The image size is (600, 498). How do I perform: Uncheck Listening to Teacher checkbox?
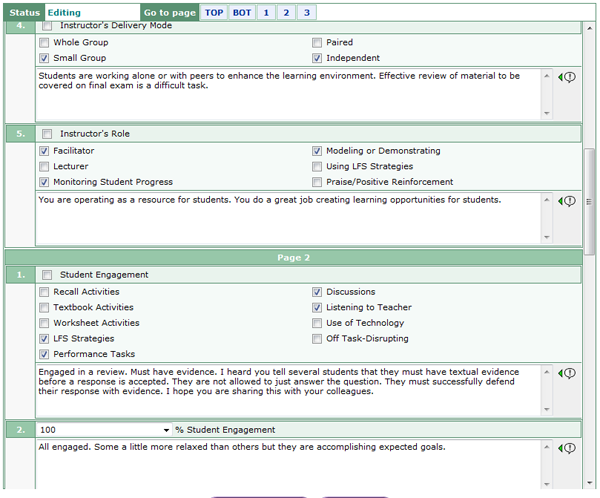tap(317, 307)
